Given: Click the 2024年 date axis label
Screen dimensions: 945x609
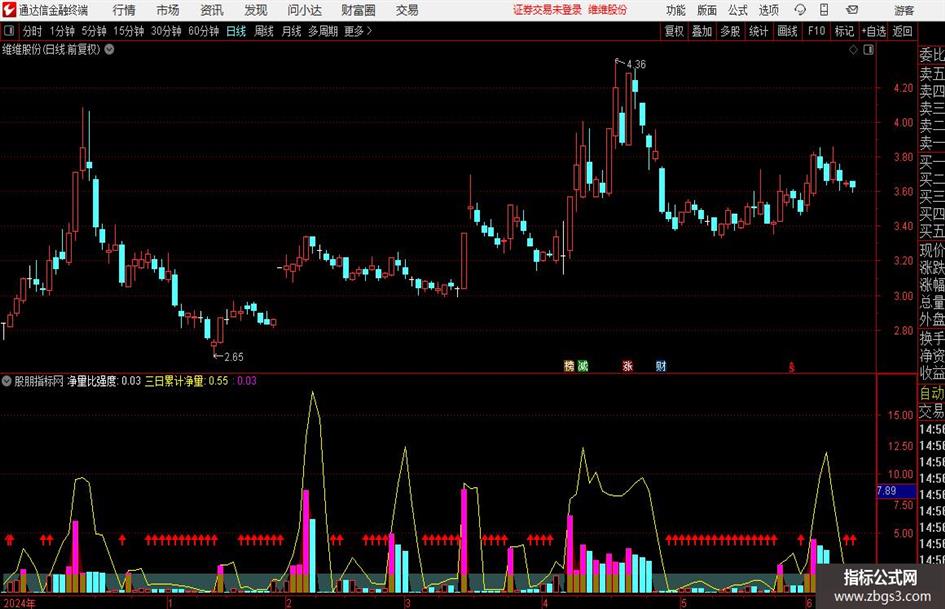Looking at the screenshot, I should 19,603.
